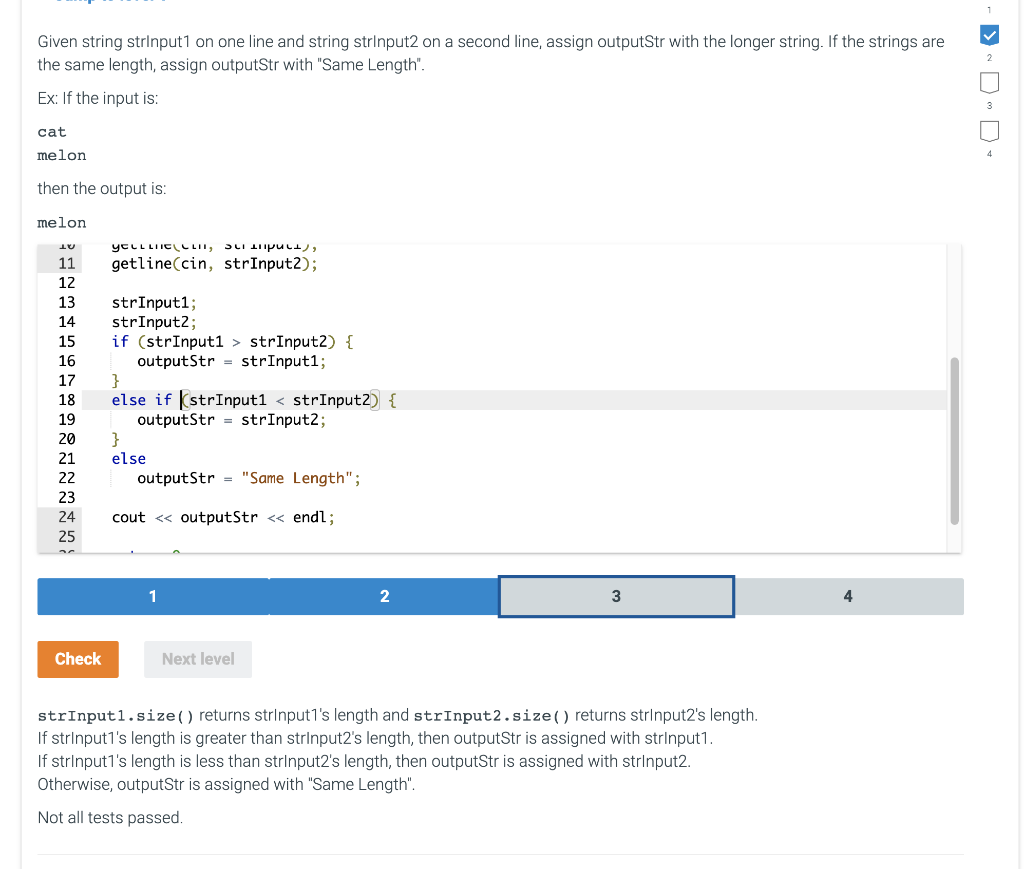Image resolution: width=1024 pixels, height=869 pixels.
Task: Click the number 2 above its shield badge
Action: pos(989,57)
